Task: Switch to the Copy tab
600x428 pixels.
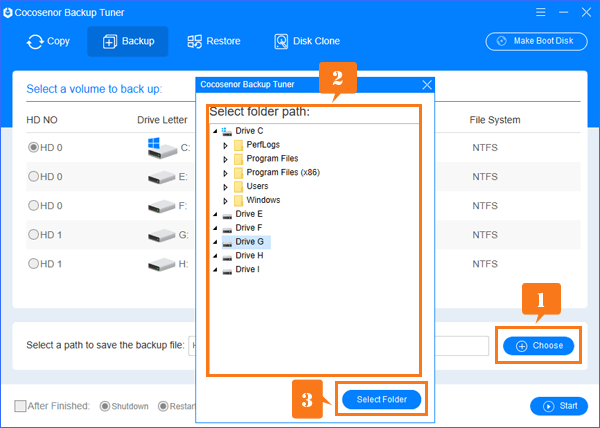Action: [48, 41]
